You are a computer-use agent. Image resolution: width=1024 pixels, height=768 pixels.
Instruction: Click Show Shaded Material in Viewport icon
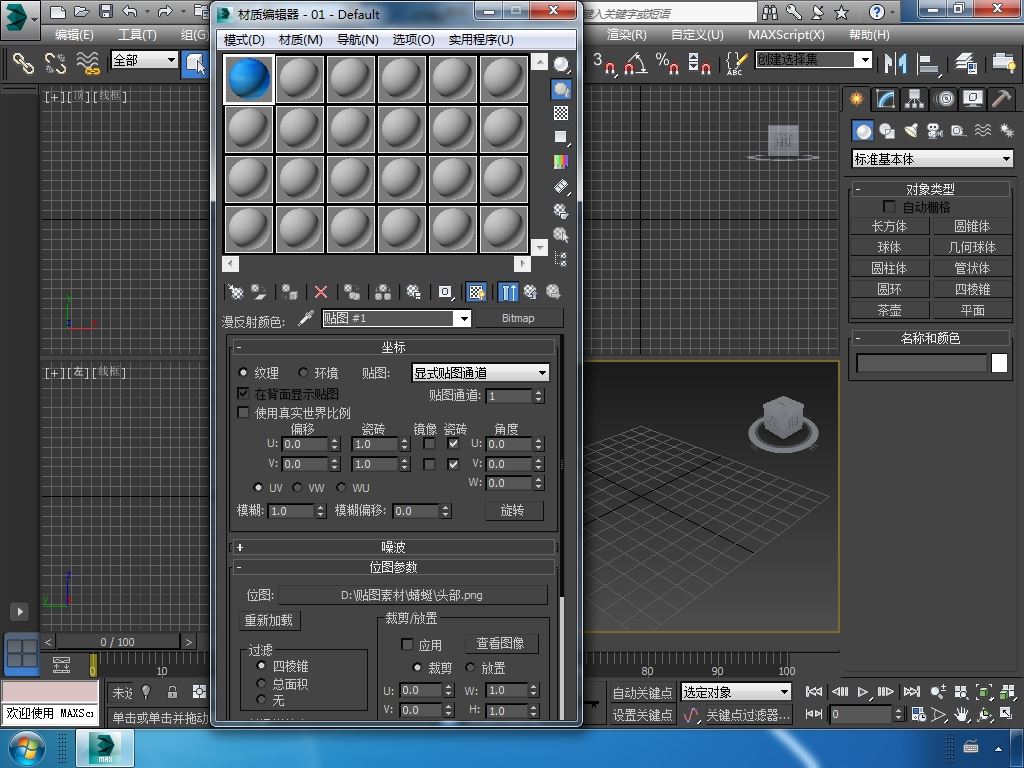pyautogui.click(x=476, y=292)
